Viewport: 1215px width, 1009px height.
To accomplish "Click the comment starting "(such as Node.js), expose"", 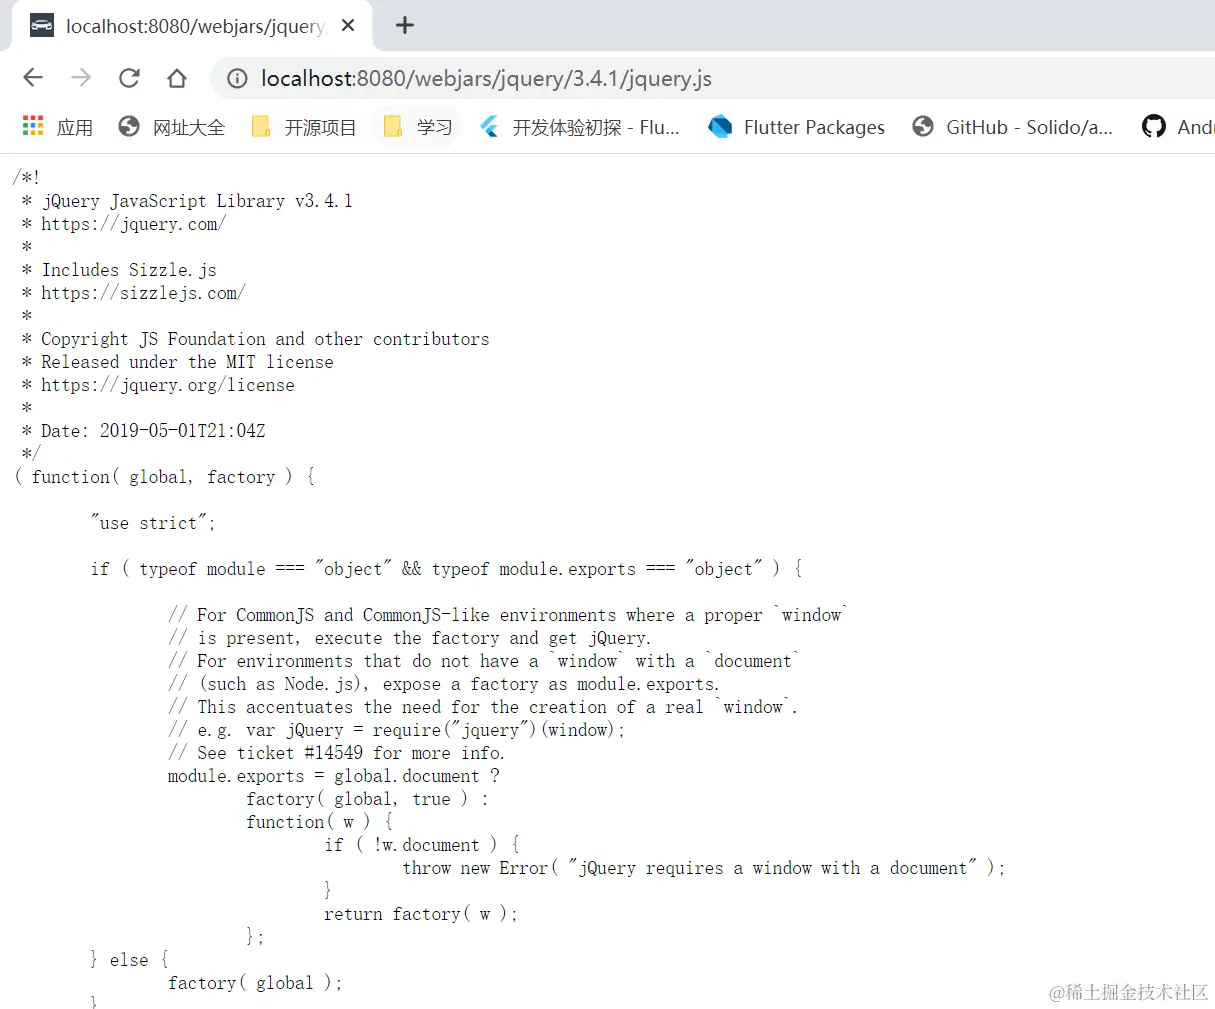I will (444, 684).
